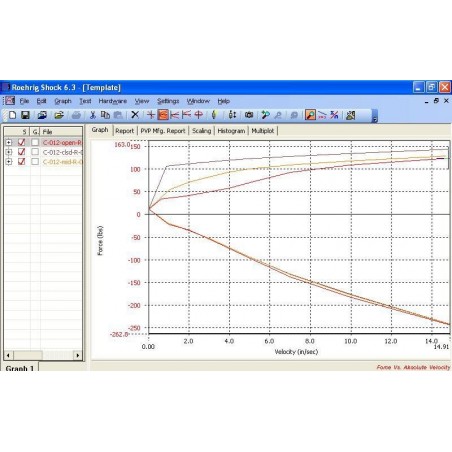Screen dimensions: 452x452
Task: Click the red circle-with-cross graph icon
Action: click(199, 115)
